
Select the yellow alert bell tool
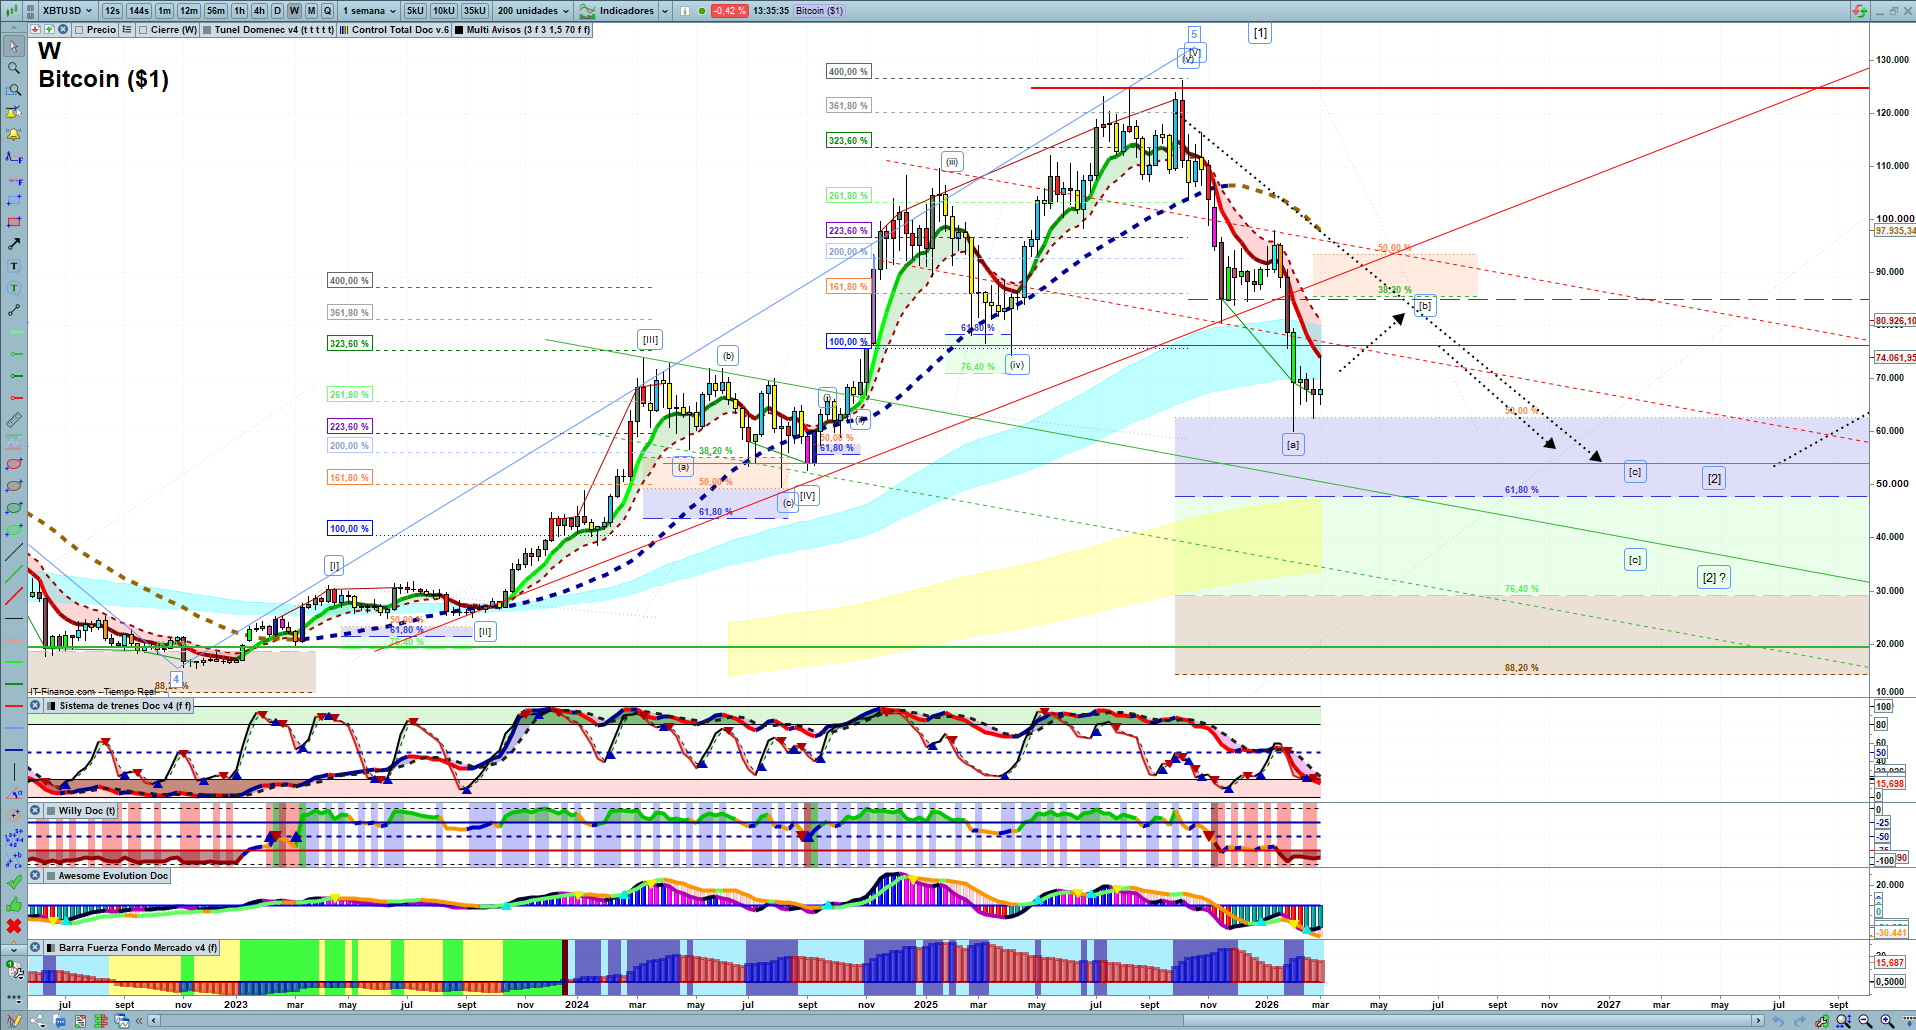[14, 134]
